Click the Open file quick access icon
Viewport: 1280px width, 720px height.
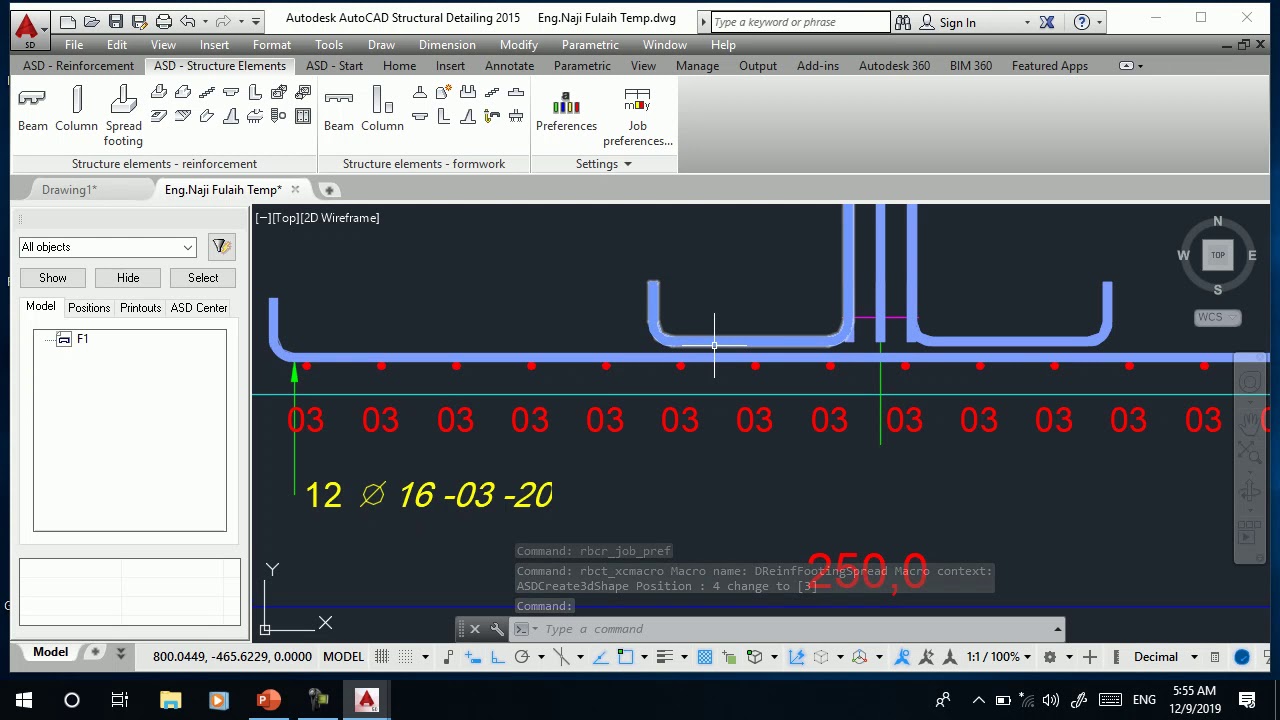91,21
